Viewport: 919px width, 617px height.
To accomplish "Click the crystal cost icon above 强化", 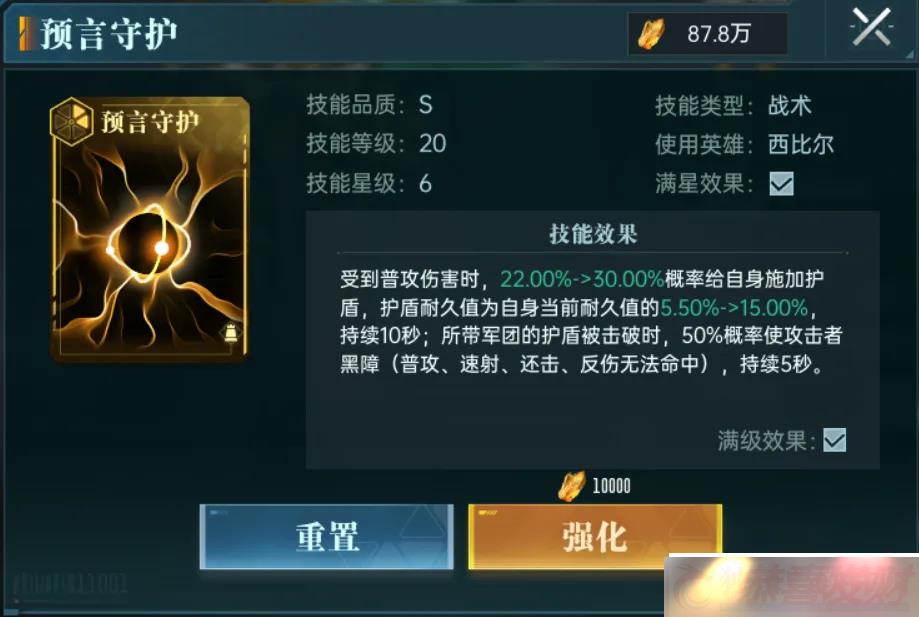I will [x=571, y=486].
